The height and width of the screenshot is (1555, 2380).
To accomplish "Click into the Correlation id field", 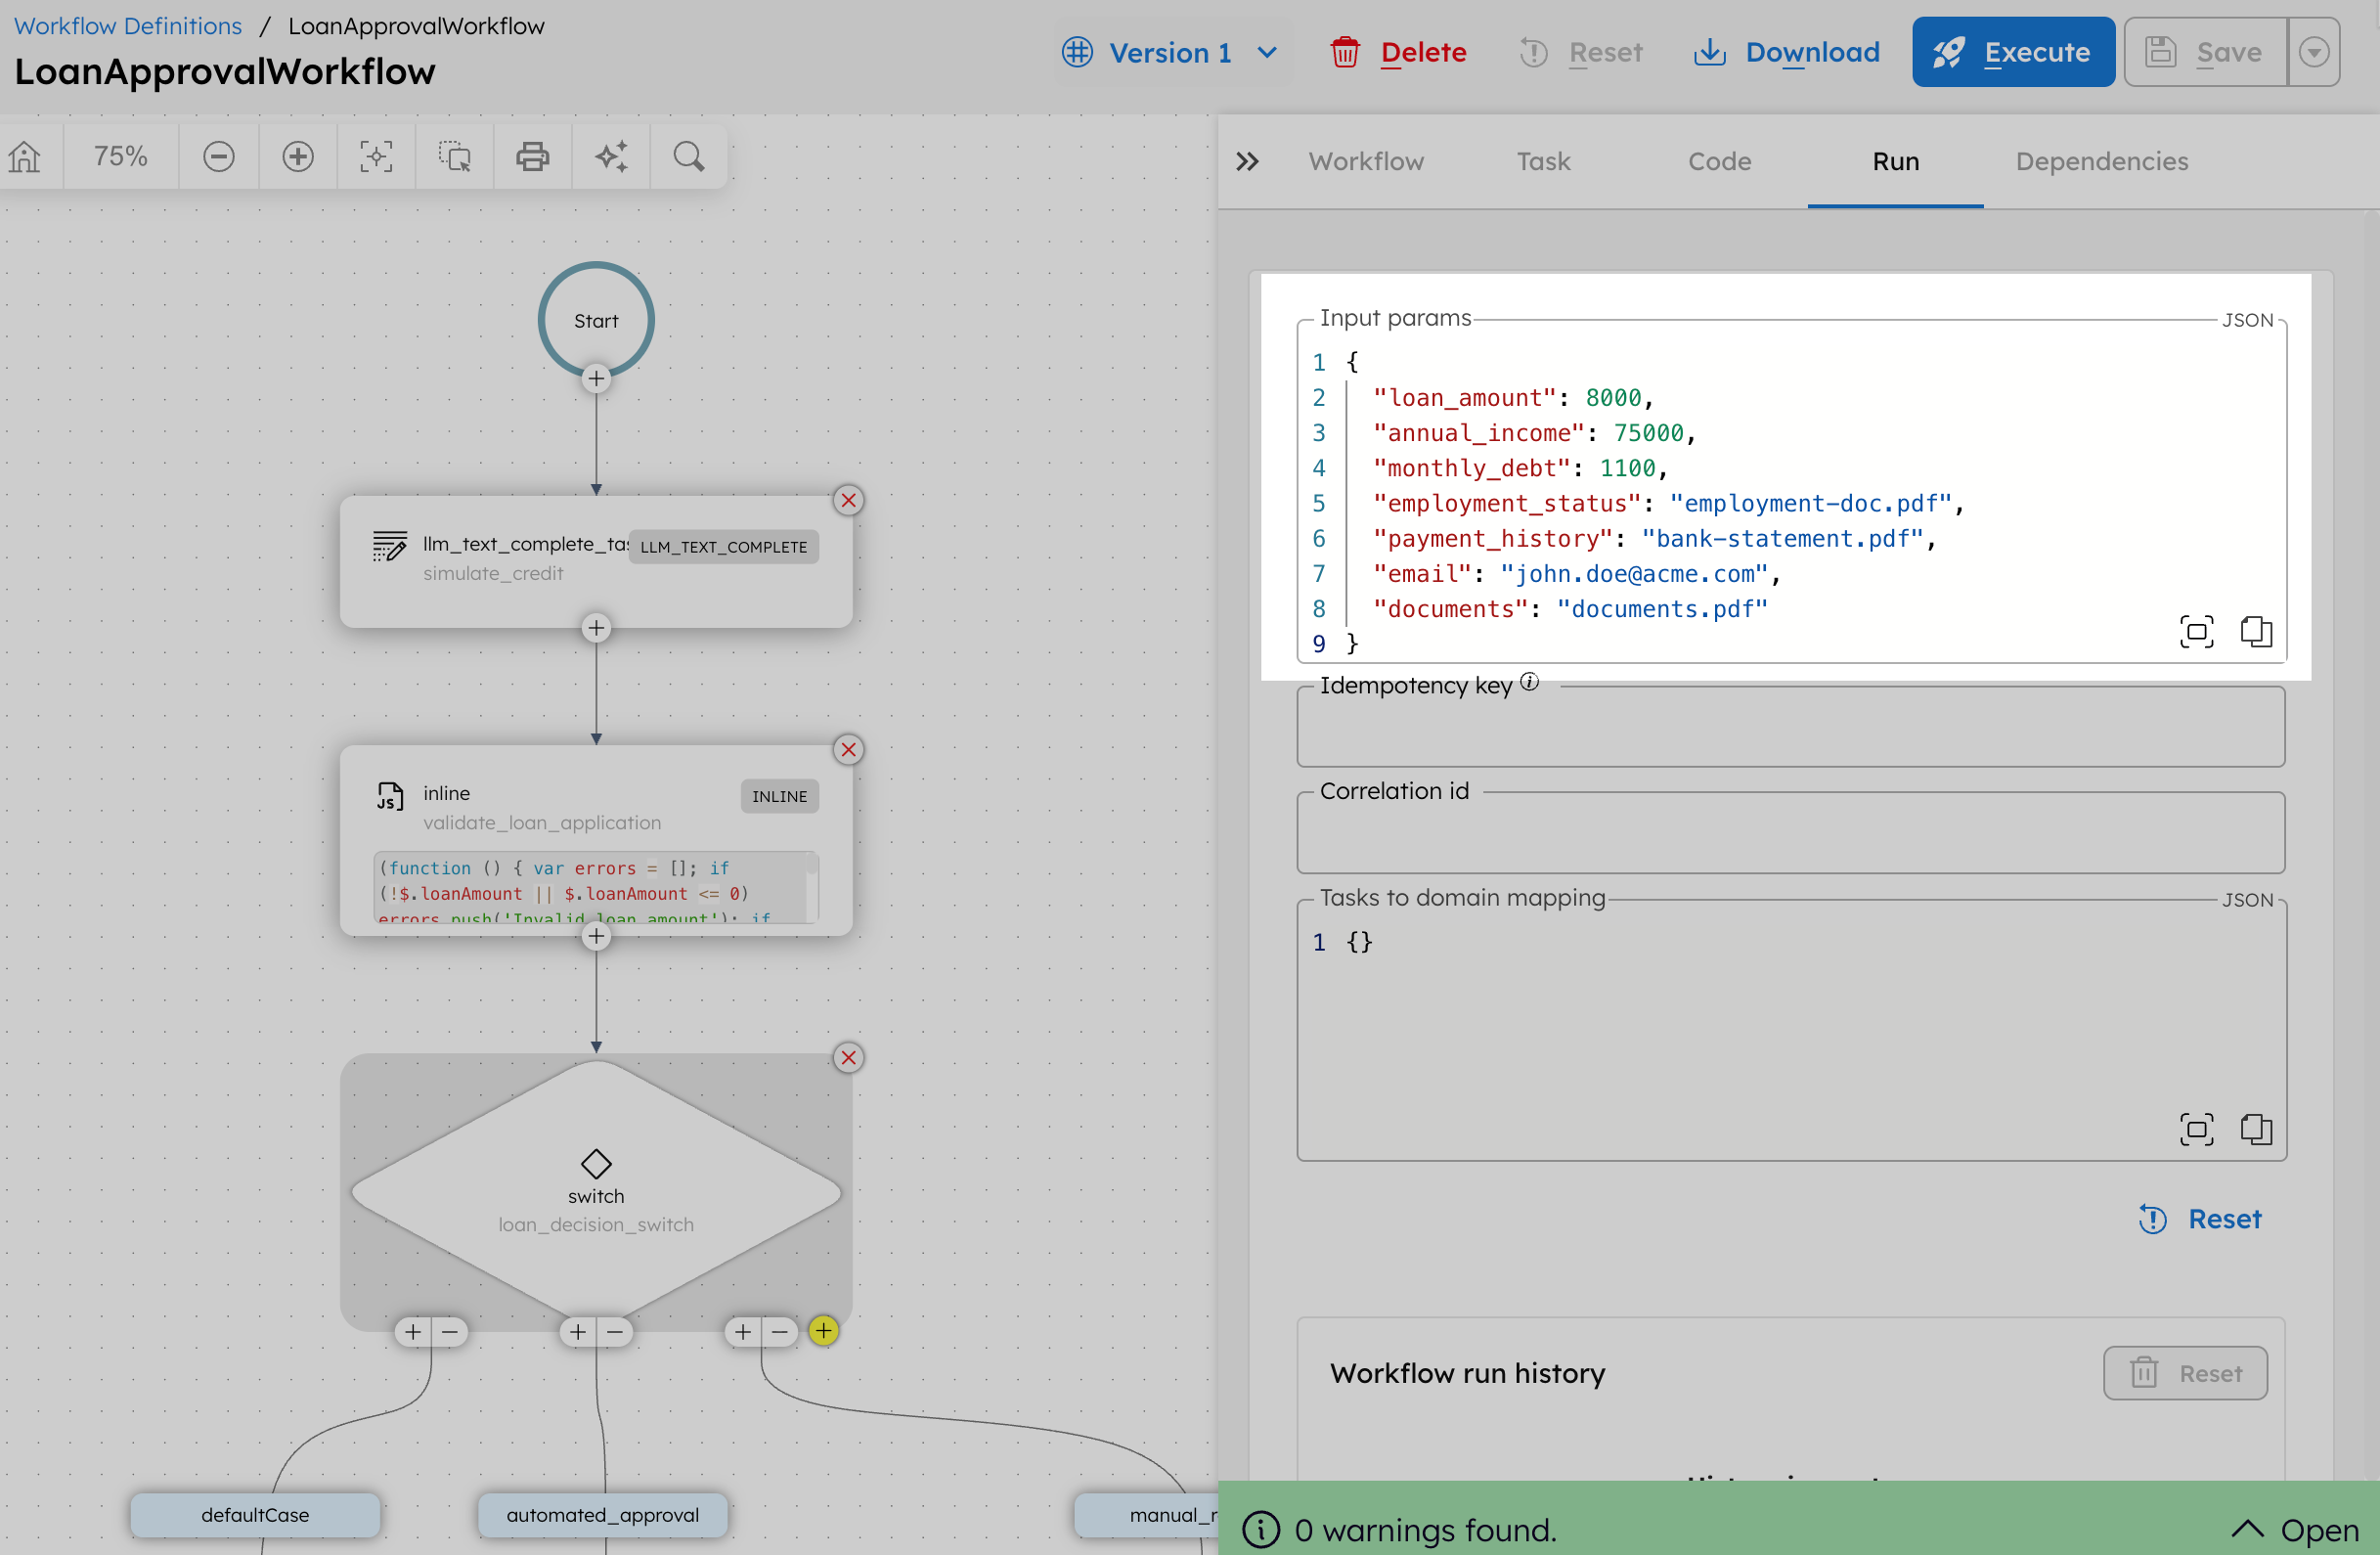I will pos(1790,833).
